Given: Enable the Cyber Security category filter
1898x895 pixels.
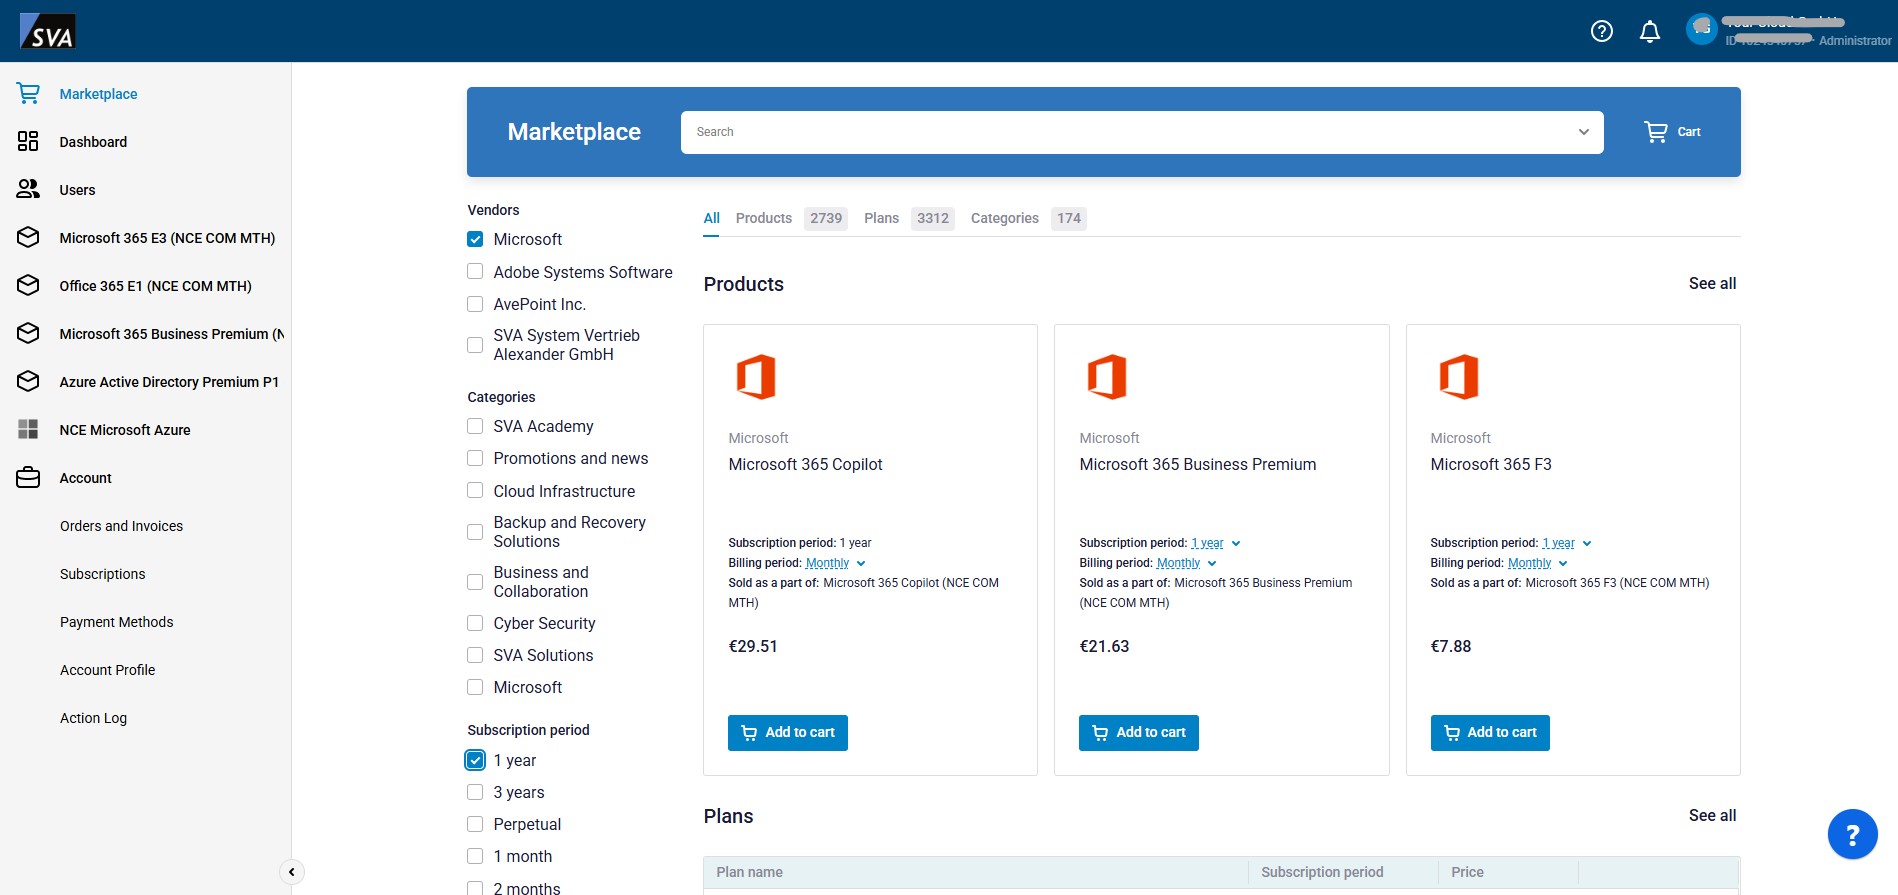Looking at the screenshot, I should pos(475,624).
